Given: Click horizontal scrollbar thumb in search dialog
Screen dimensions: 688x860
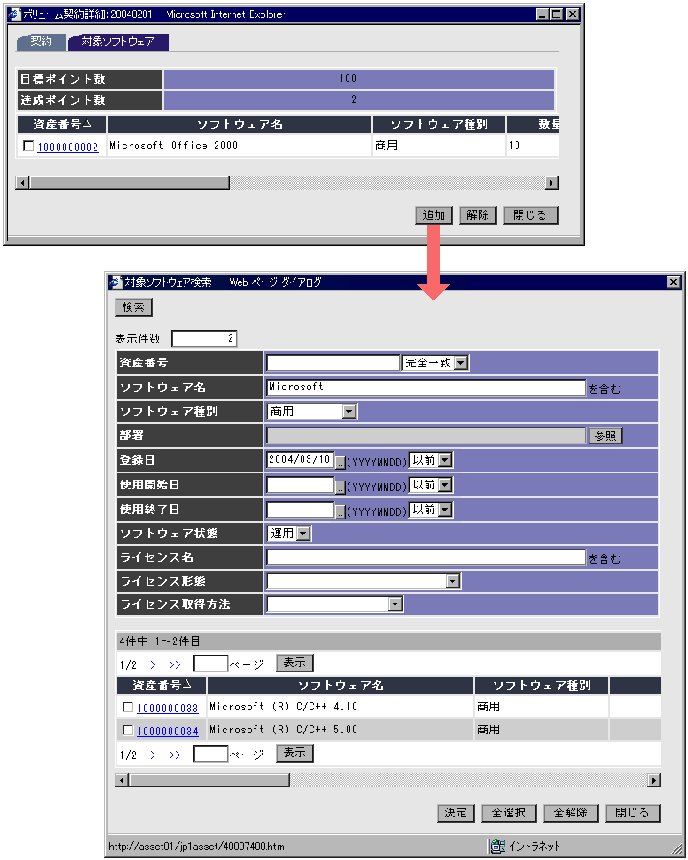Looking at the screenshot, I should 209,780.
